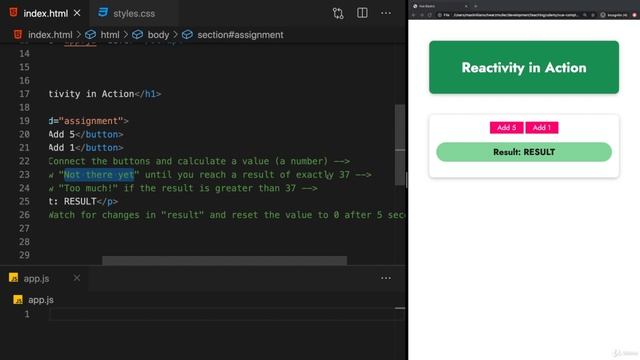The height and width of the screenshot is (360, 640).
Task: Click the HTML5 icon on index.html tab
Action: coord(13,13)
